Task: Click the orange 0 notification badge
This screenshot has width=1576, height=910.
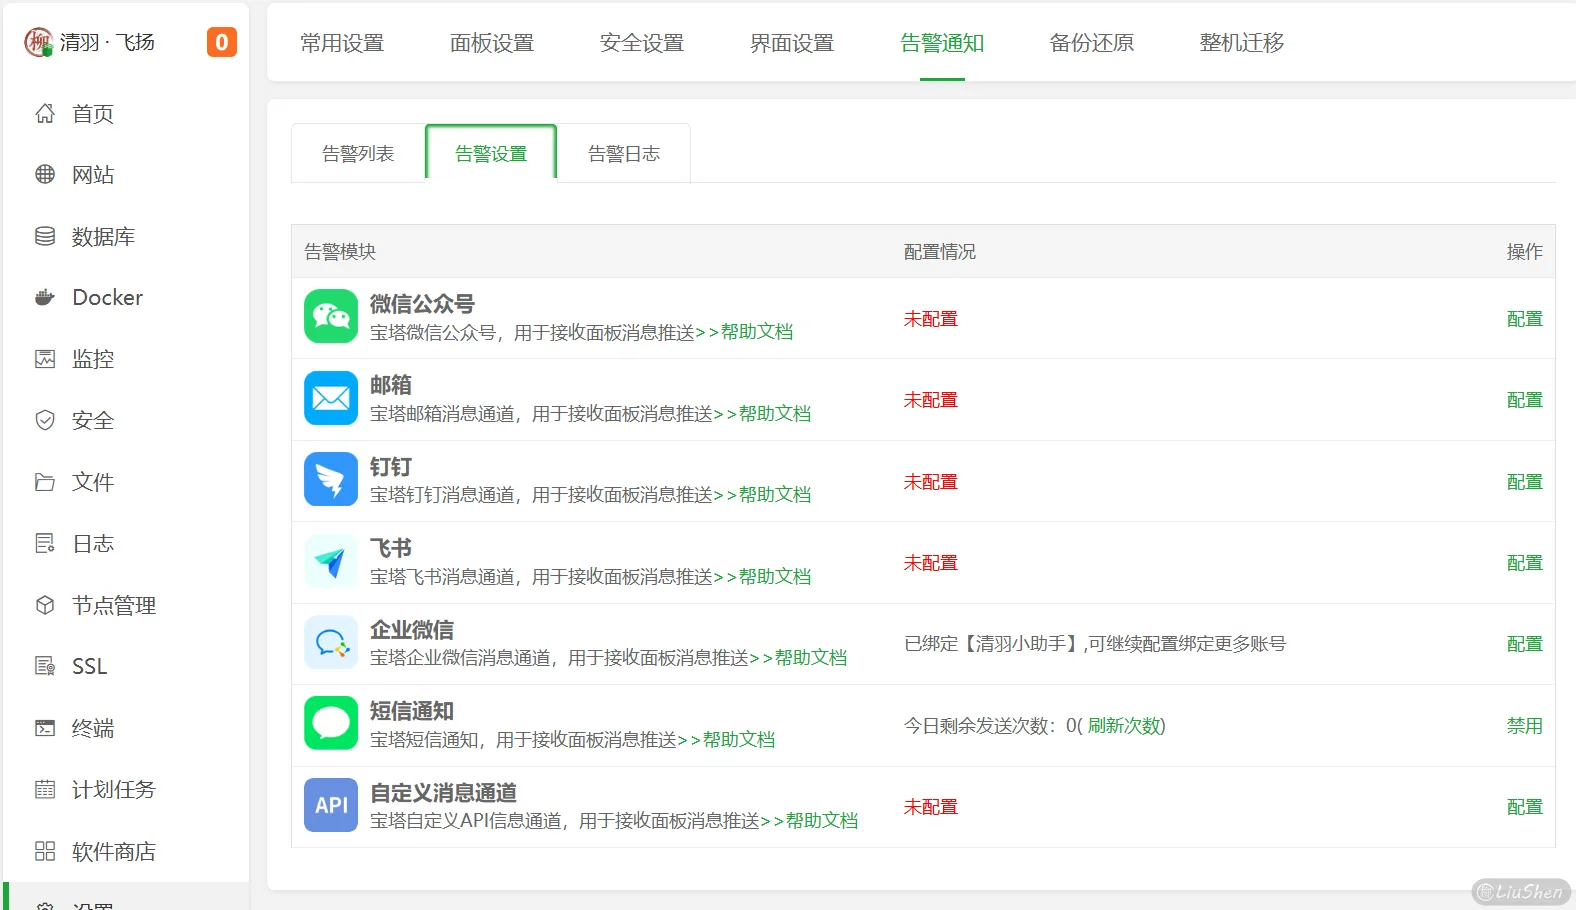Action: 222,42
